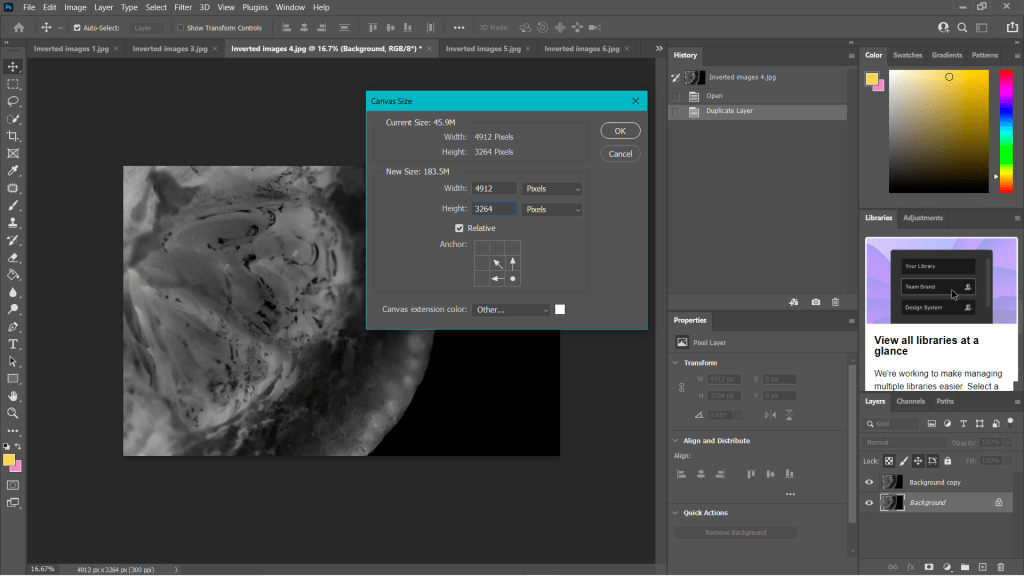
Task: Toggle Auto-Select checkbox in options bar
Action: tap(77, 28)
